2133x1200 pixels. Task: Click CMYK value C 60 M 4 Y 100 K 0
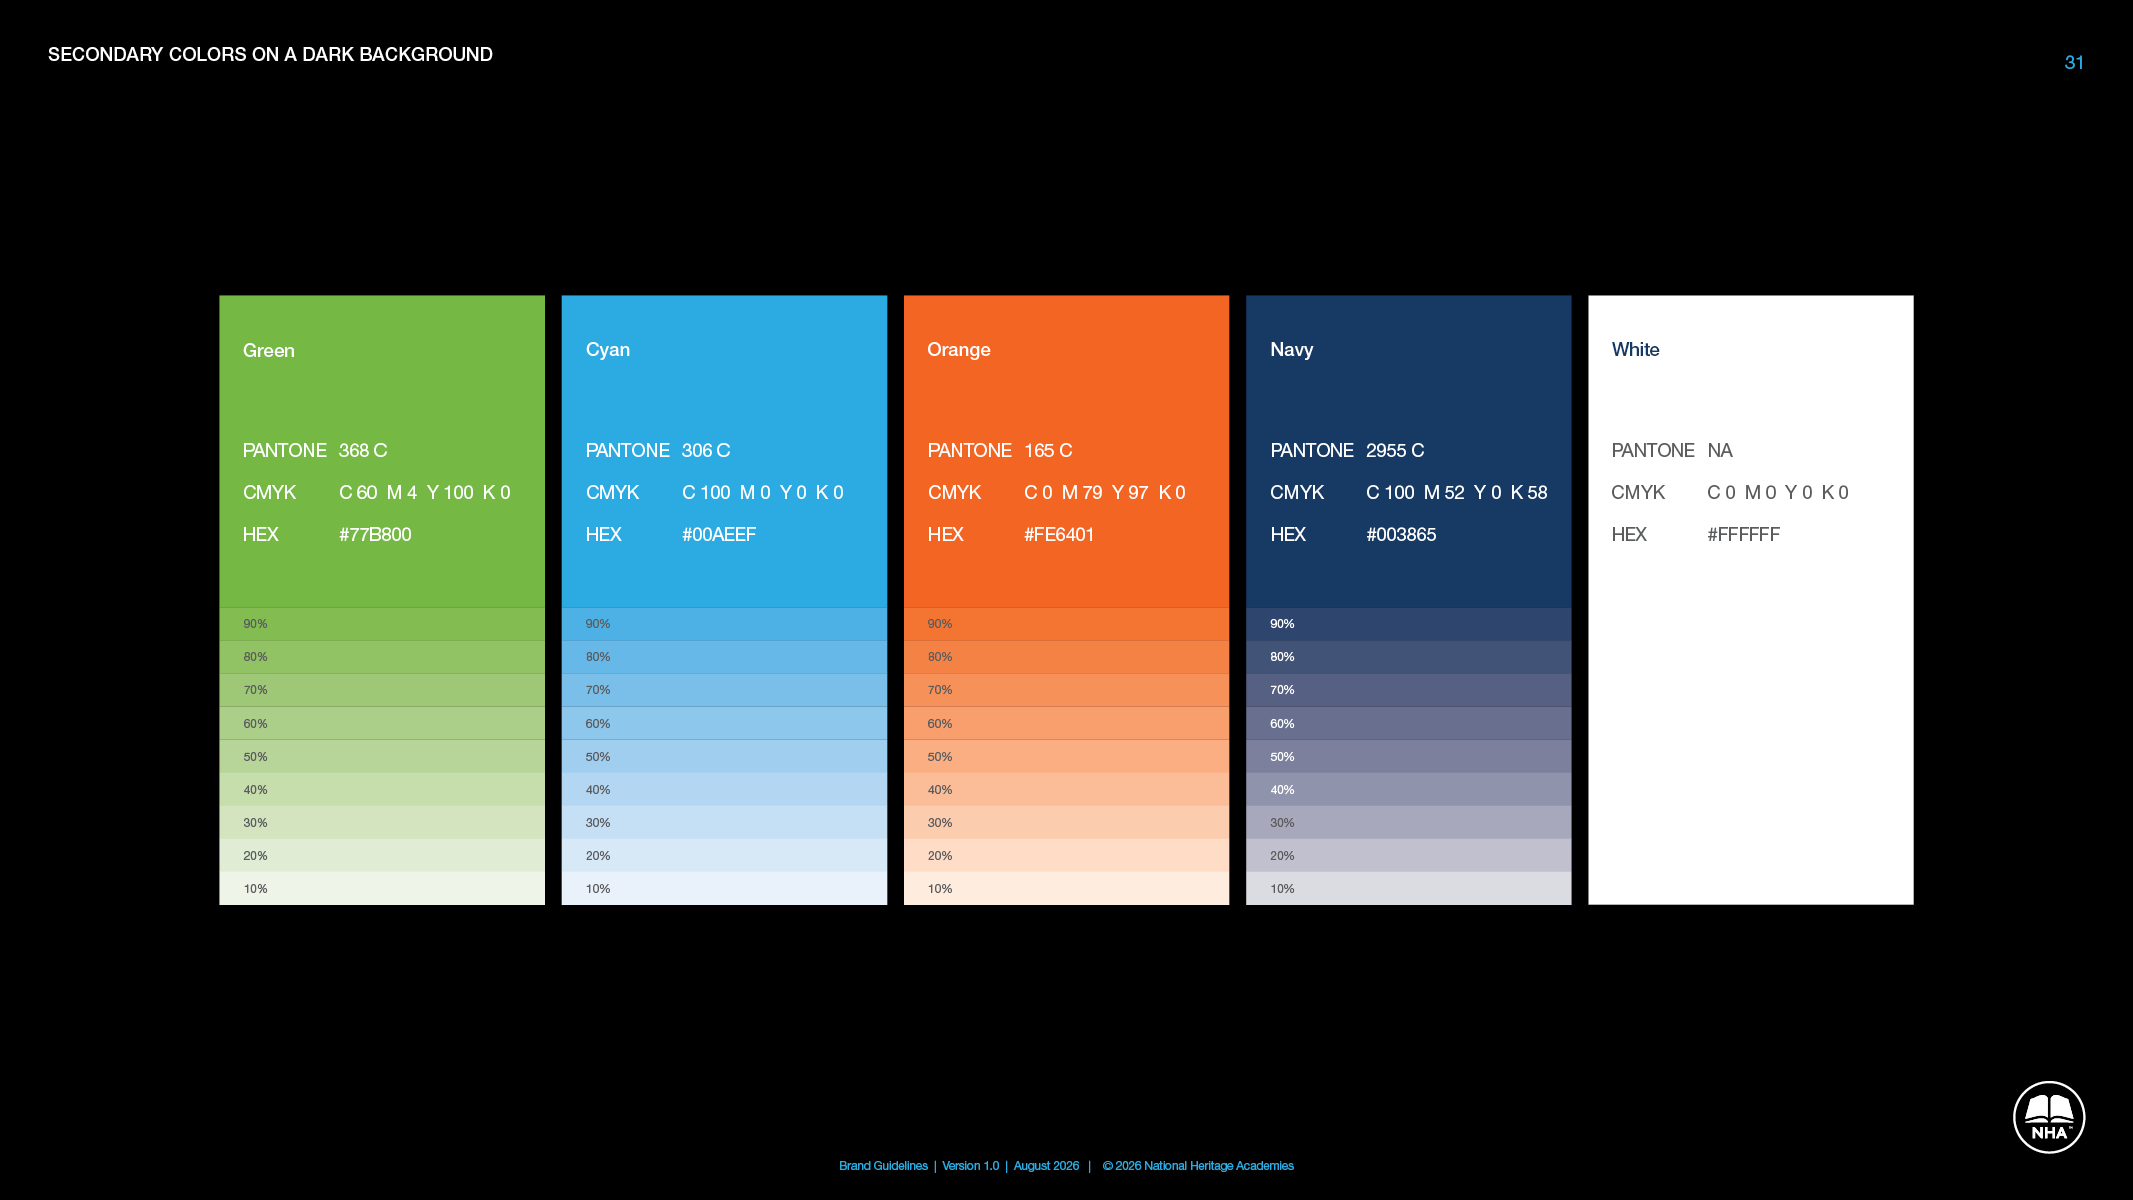(x=424, y=493)
